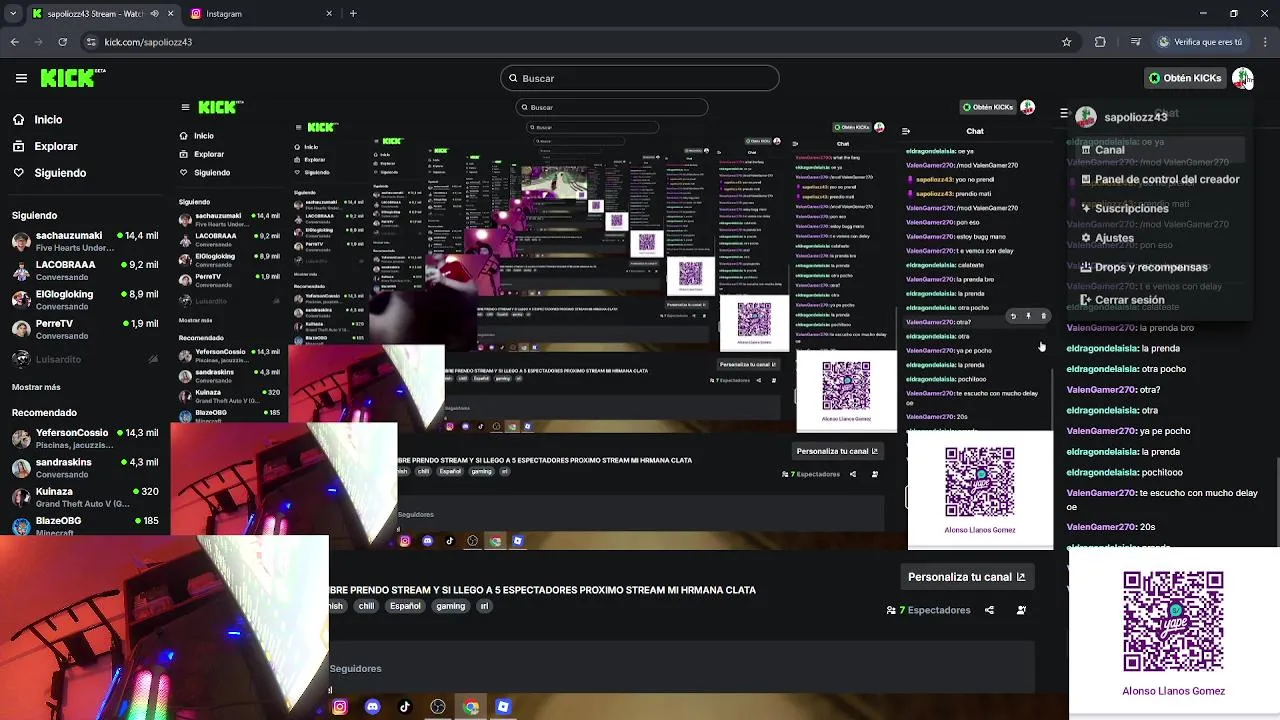Open the recommended Kuinaza channel
Image resolution: width=1280 pixels, height=720 pixels.
click(x=85, y=497)
